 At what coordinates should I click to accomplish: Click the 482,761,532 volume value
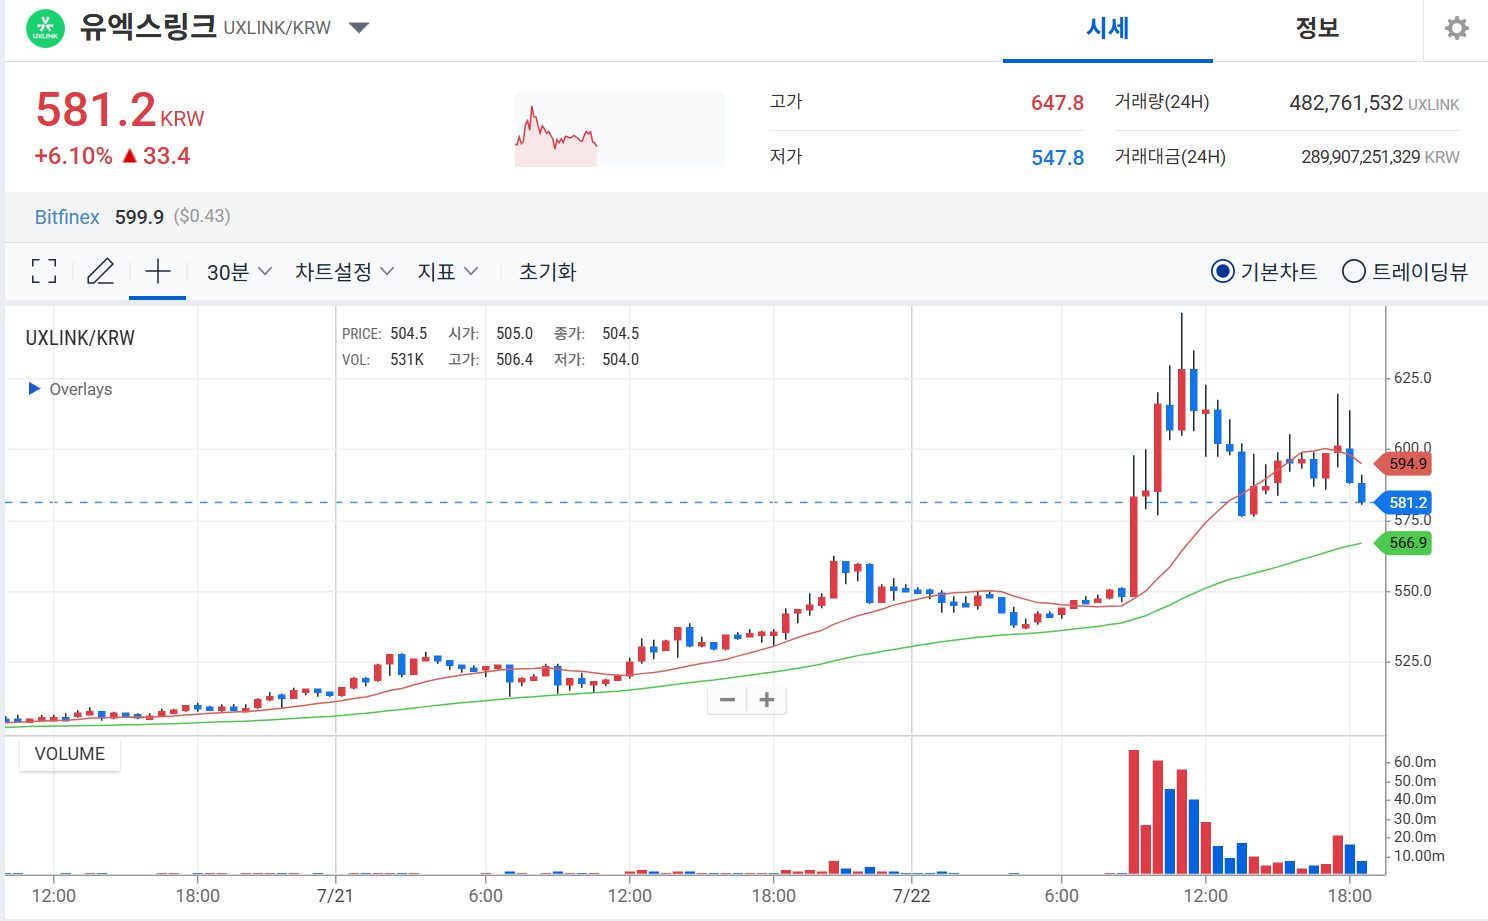click(1346, 103)
